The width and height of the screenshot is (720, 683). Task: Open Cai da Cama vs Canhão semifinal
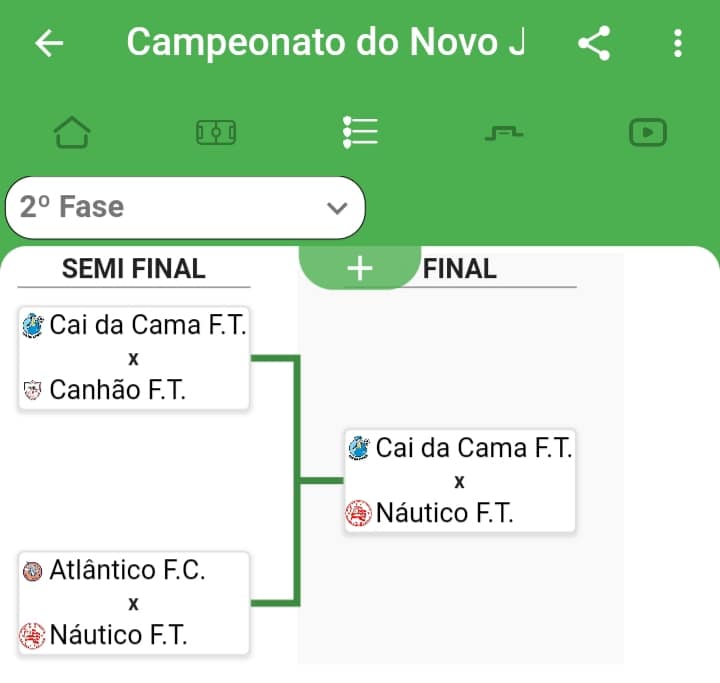pyautogui.click(x=134, y=357)
